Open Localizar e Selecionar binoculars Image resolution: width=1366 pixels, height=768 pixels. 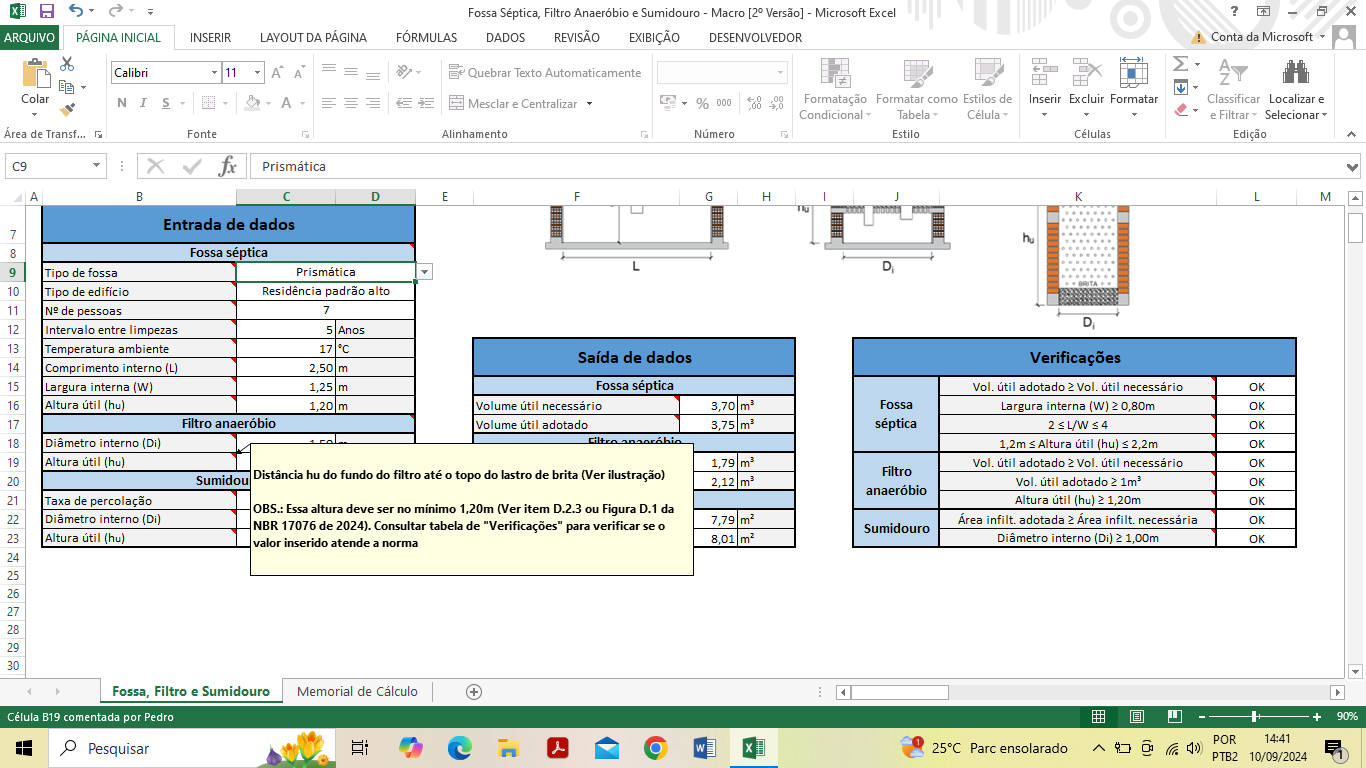coord(1296,74)
